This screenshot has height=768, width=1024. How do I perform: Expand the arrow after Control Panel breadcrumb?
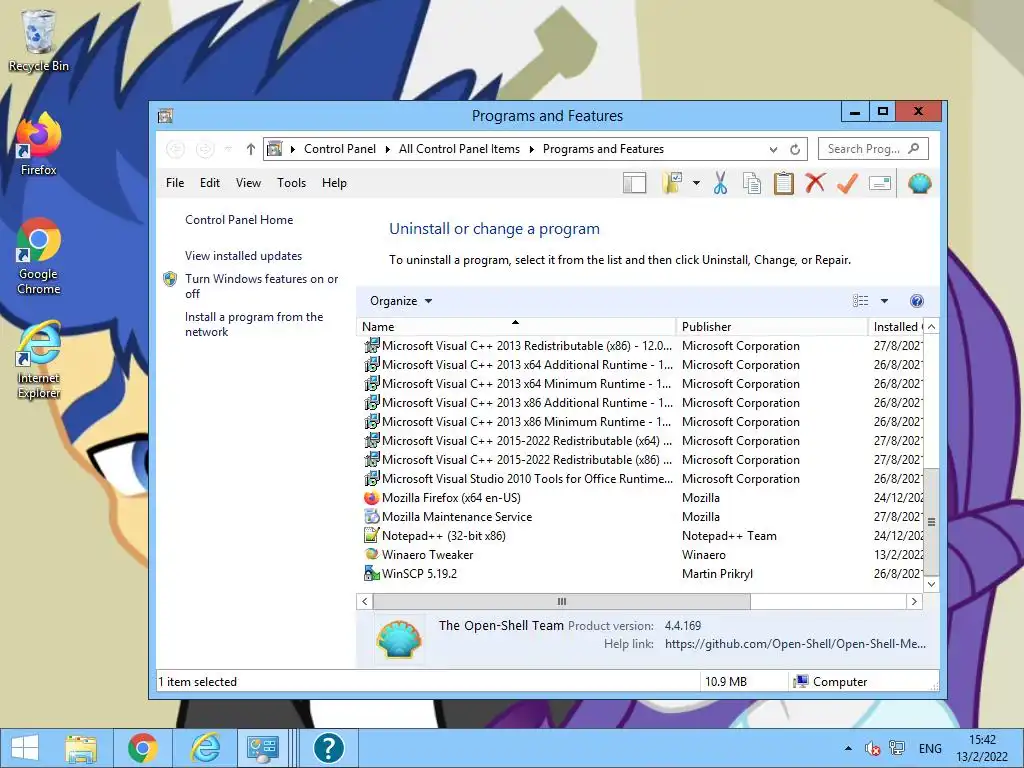(387, 150)
